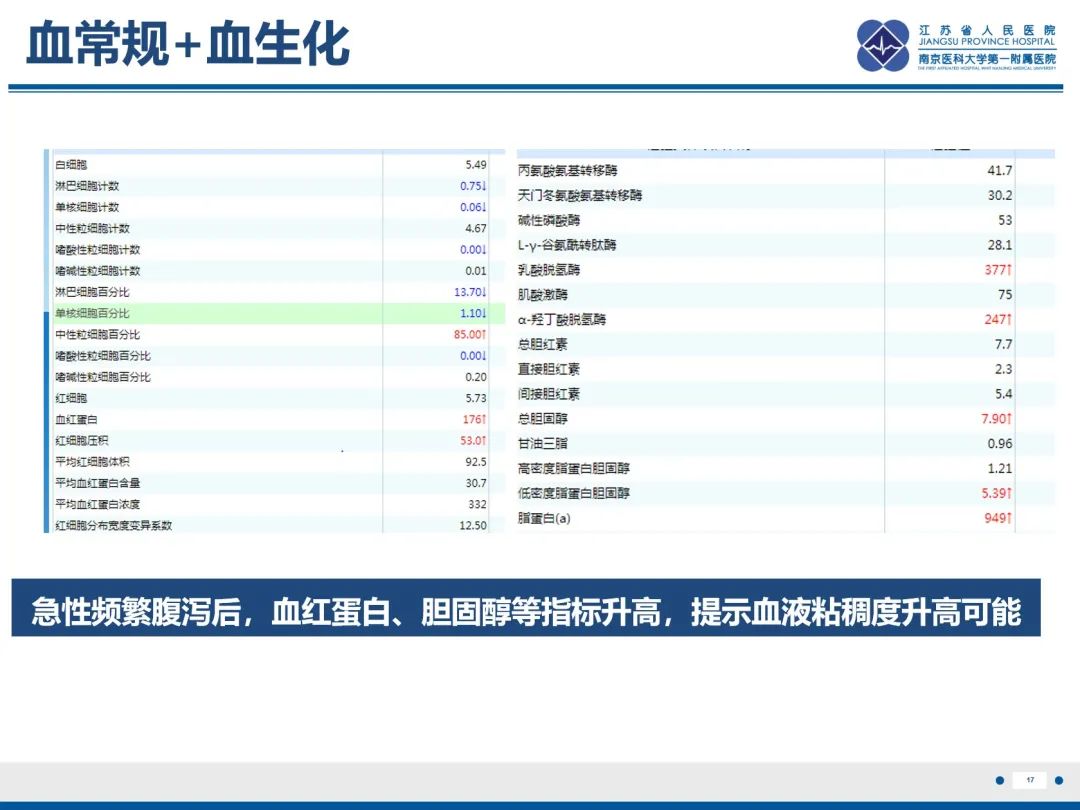1080x810 pixels.
Task: Select the 红细胞压积 value 53.0↑
Action: tap(473, 440)
